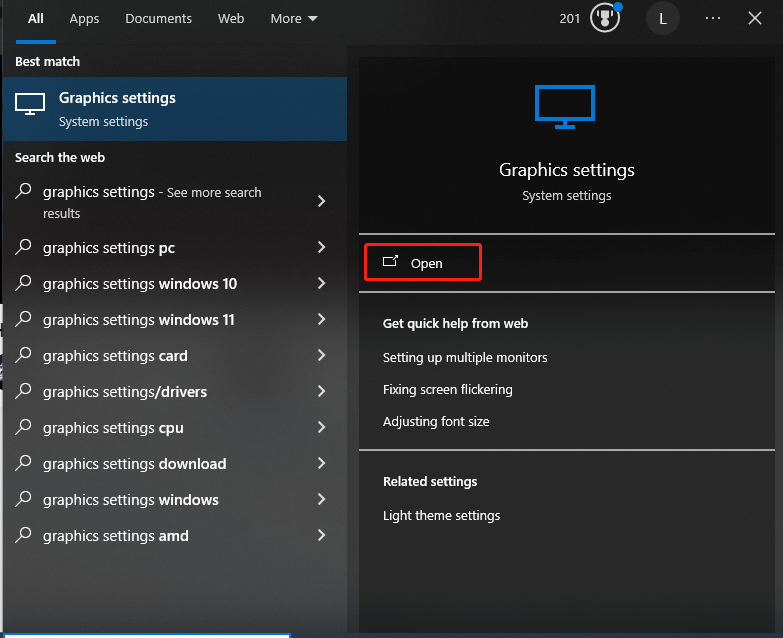Image resolution: width=783 pixels, height=638 pixels.
Task: Open the three-dot options menu
Action: click(x=713, y=18)
